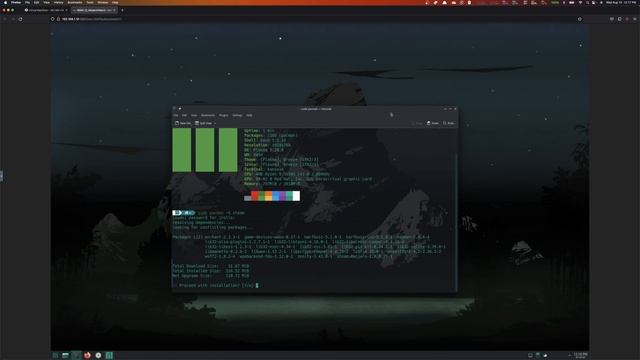Click the 'Proceed with installation' prompt text
This screenshot has width=640, height=360.
tap(215, 285)
